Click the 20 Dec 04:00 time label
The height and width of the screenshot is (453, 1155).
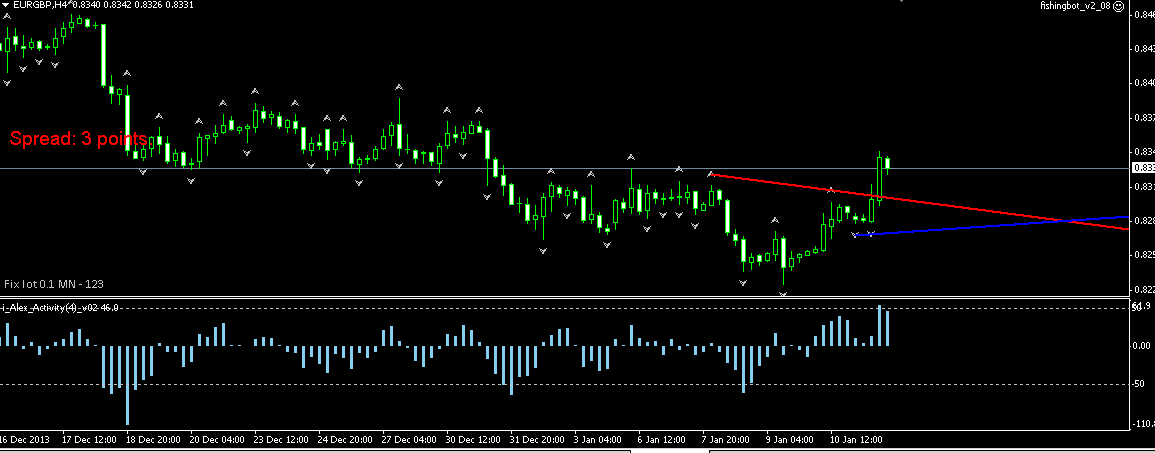pyautogui.click(x=217, y=439)
